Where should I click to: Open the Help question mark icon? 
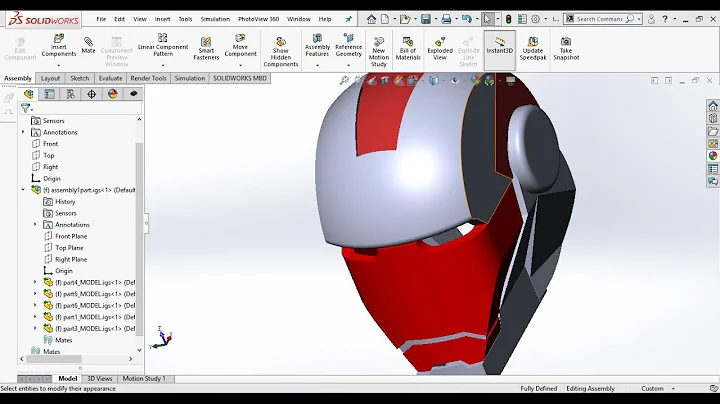pos(664,19)
